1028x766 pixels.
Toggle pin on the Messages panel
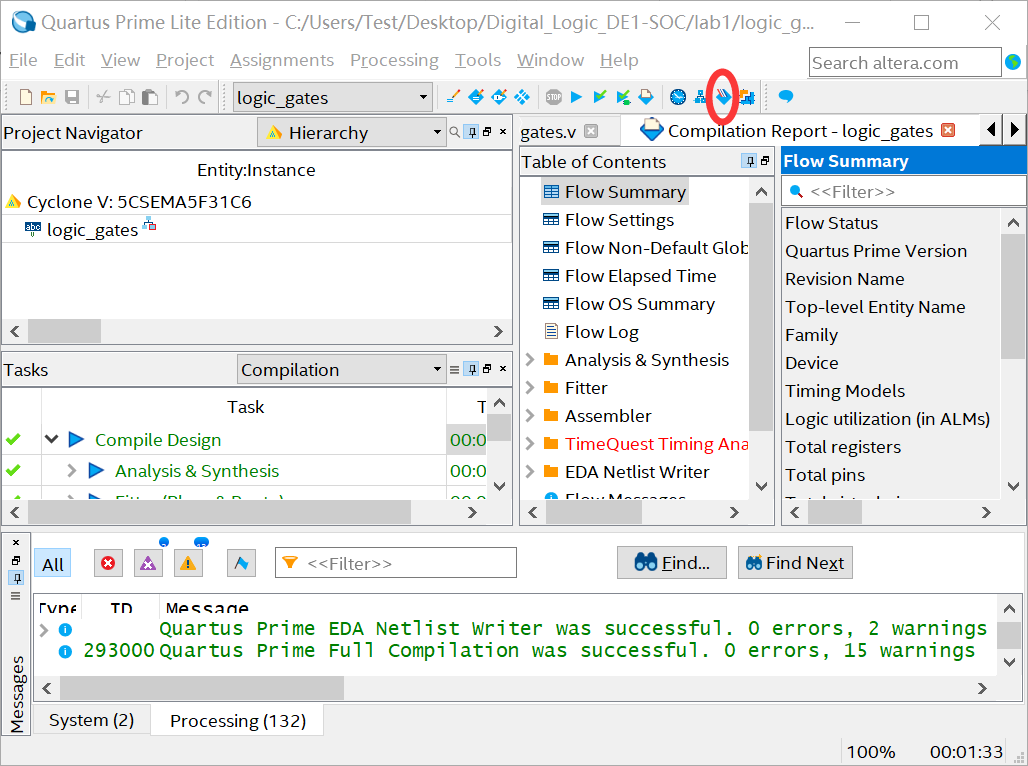click(16, 578)
